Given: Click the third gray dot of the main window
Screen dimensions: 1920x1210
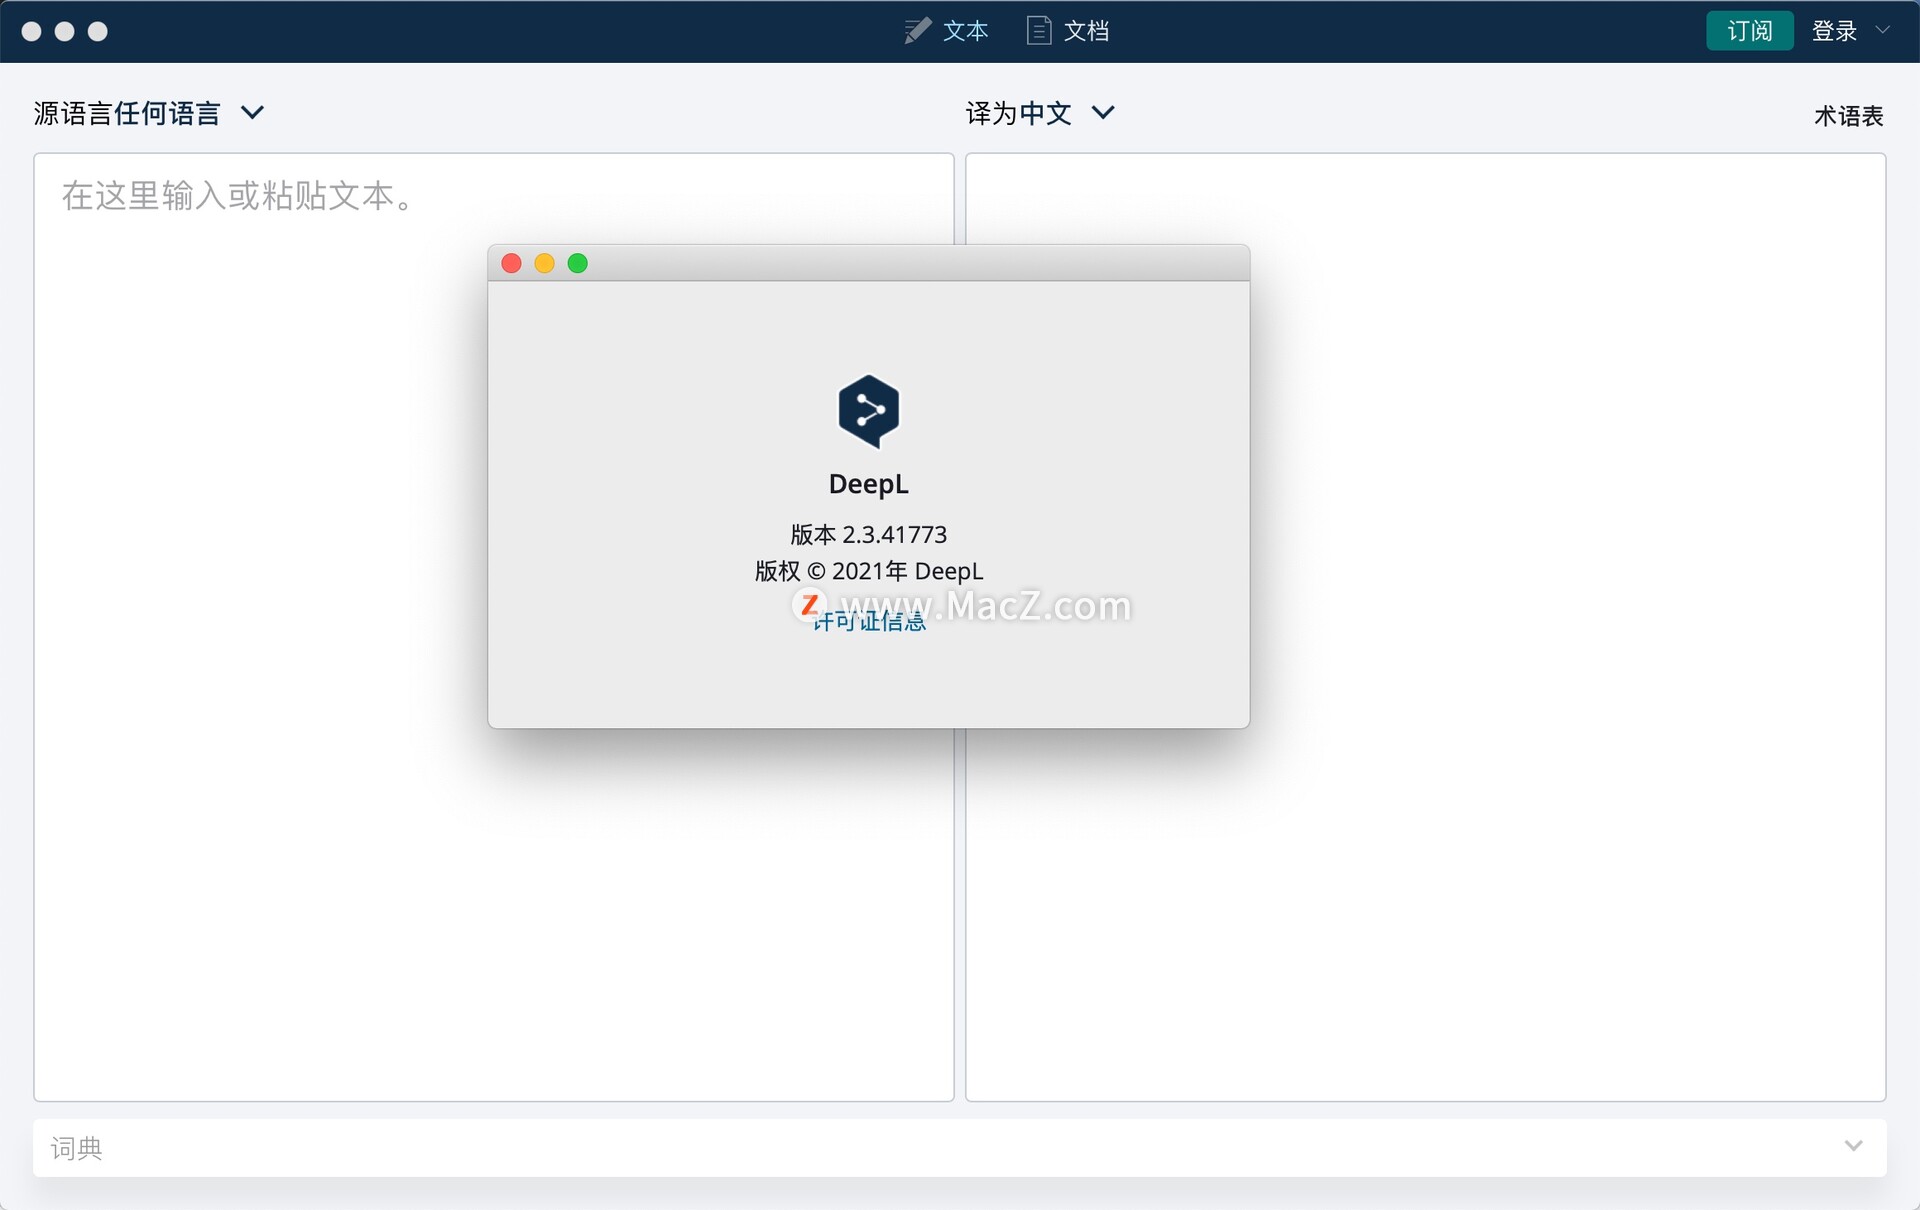Looking at the screenshot, I should point(97,31).
